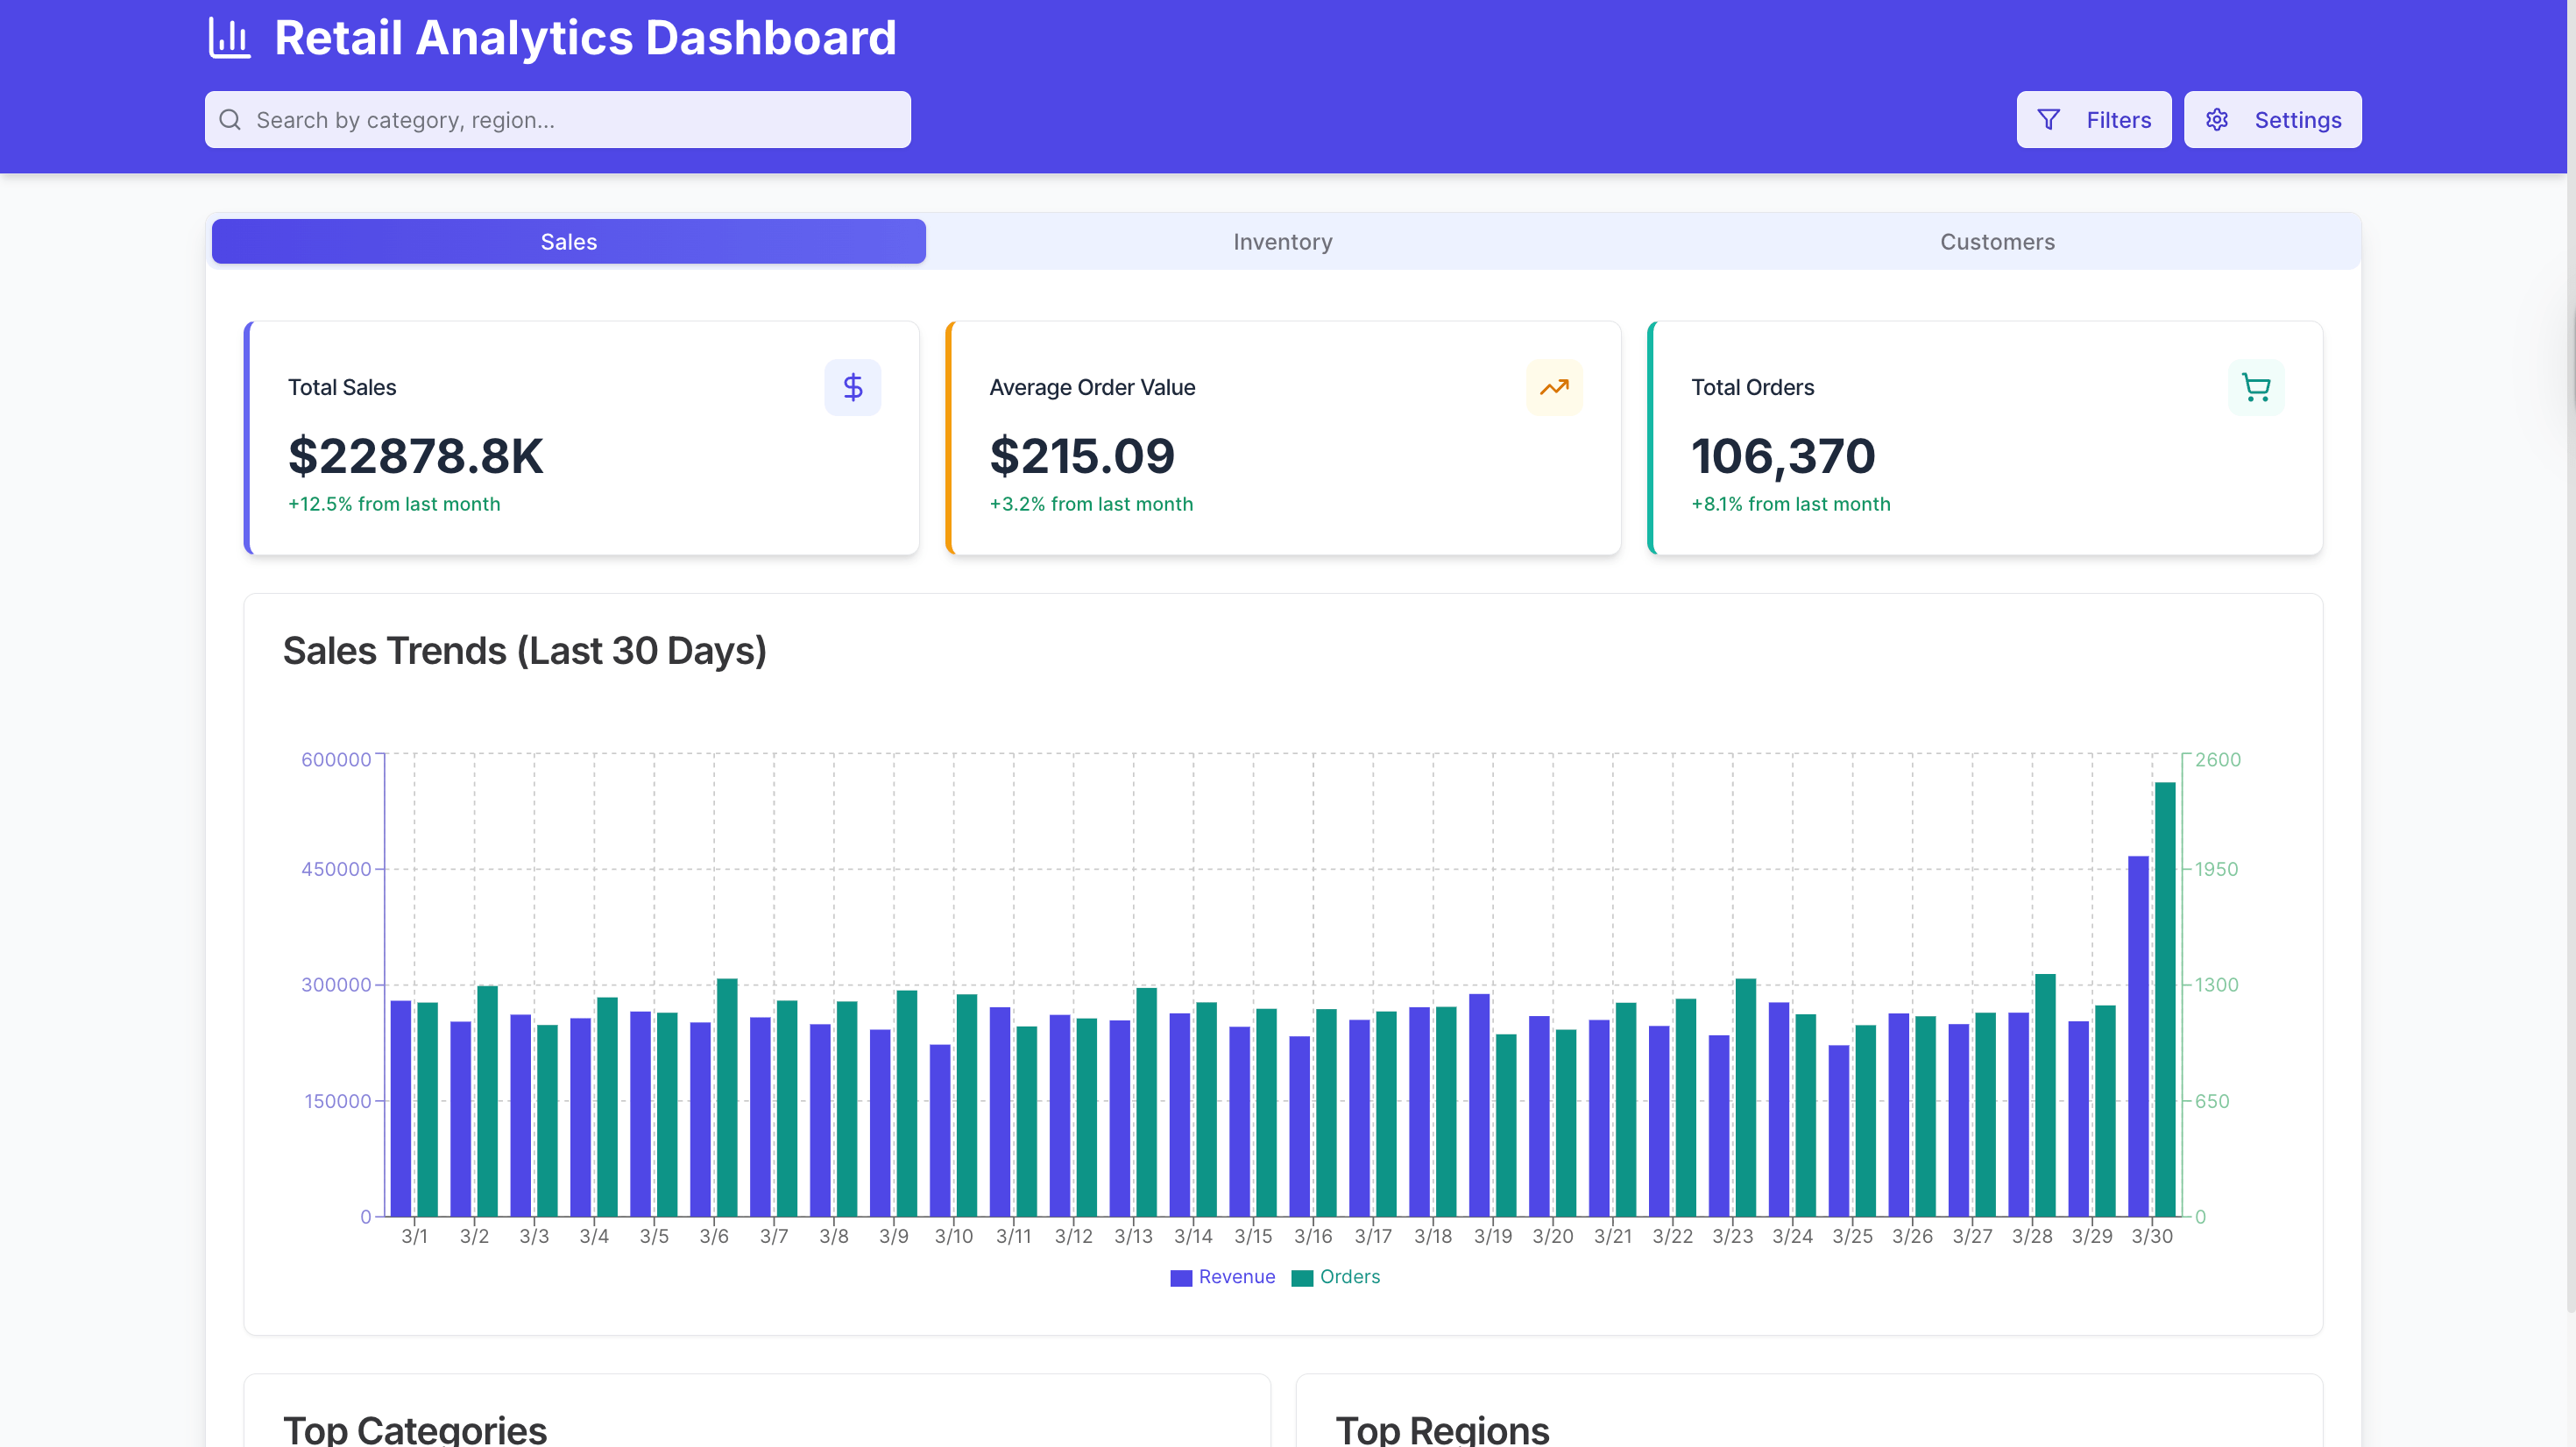This screenshot has width=2576, height=1447.
Task: Toggle the Orders series in the chart legend
Action: pos(1336,1277)
